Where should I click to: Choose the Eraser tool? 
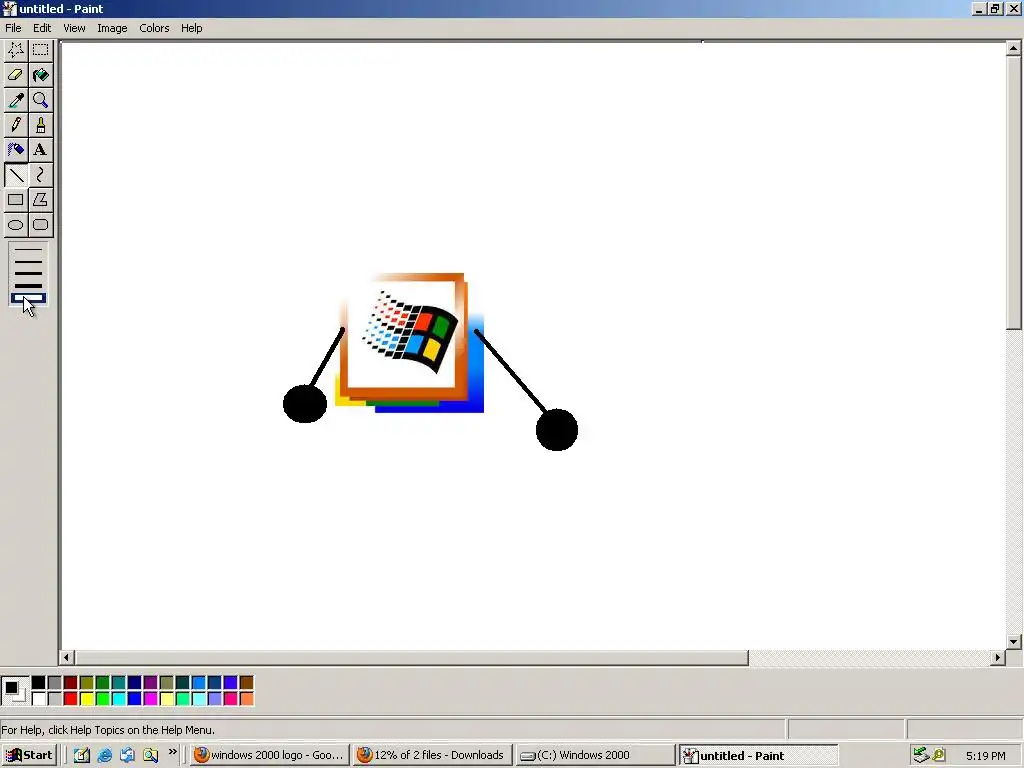(x=16, y=74)
